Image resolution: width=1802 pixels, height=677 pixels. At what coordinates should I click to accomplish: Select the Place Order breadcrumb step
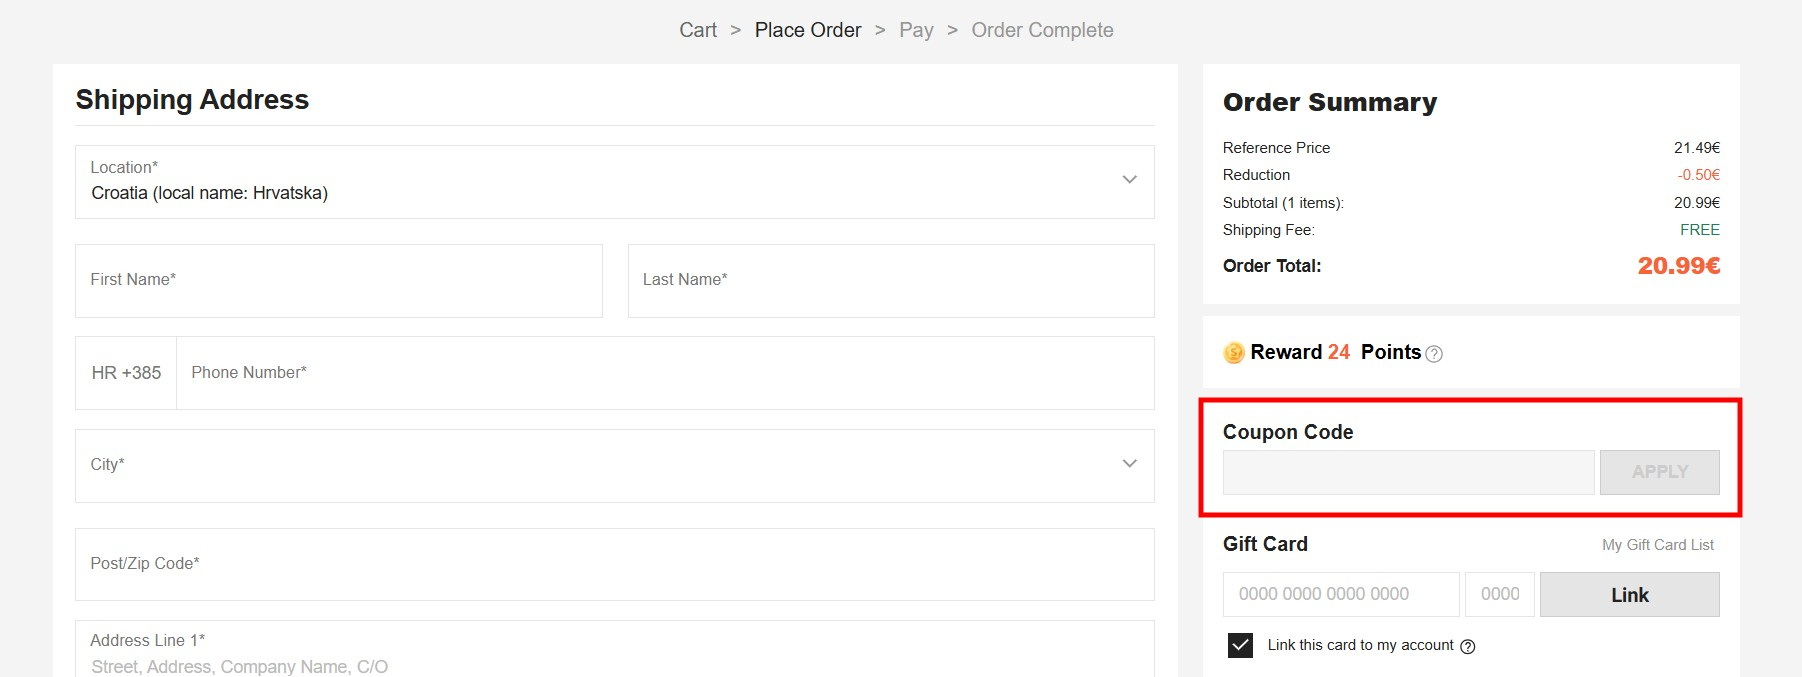coord(808,30)
